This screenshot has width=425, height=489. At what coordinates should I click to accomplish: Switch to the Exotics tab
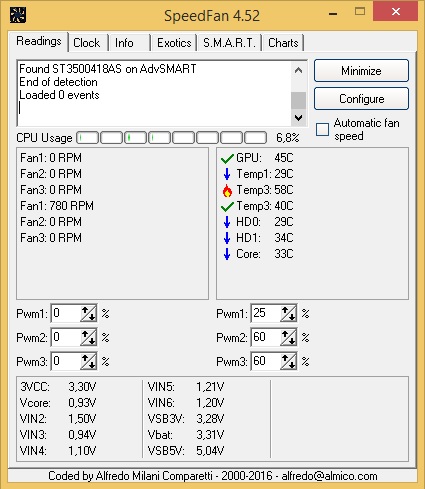point(174,43)
